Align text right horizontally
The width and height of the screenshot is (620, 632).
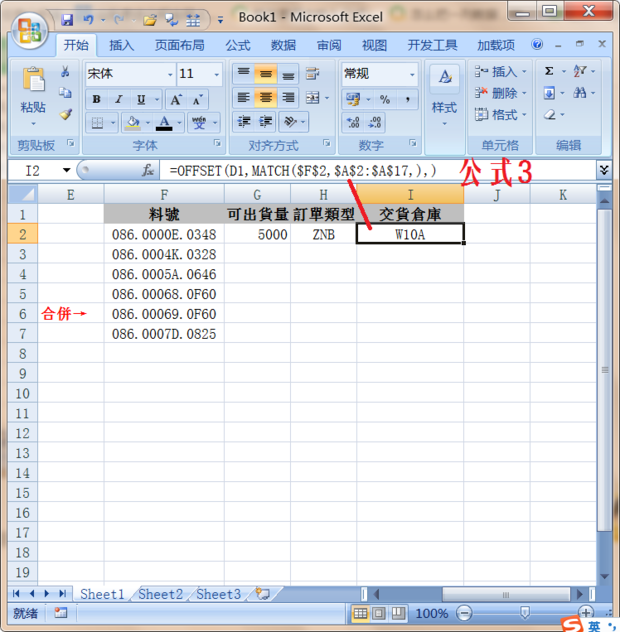click(x=288, y=98)
